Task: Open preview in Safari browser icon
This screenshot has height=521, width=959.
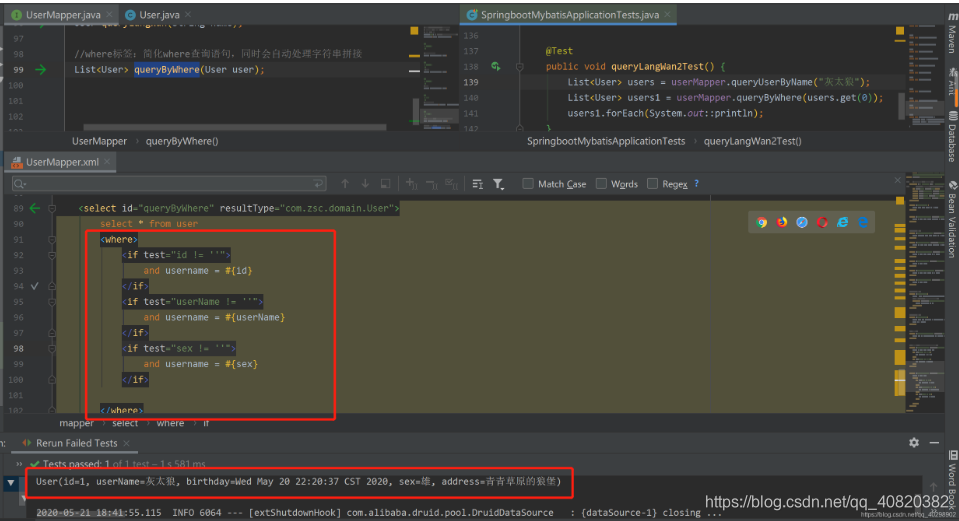Action: tap(802, 223)
